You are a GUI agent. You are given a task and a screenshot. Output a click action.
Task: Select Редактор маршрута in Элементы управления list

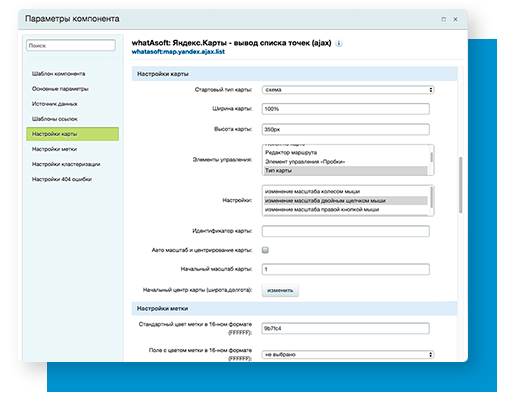point(345,153)
